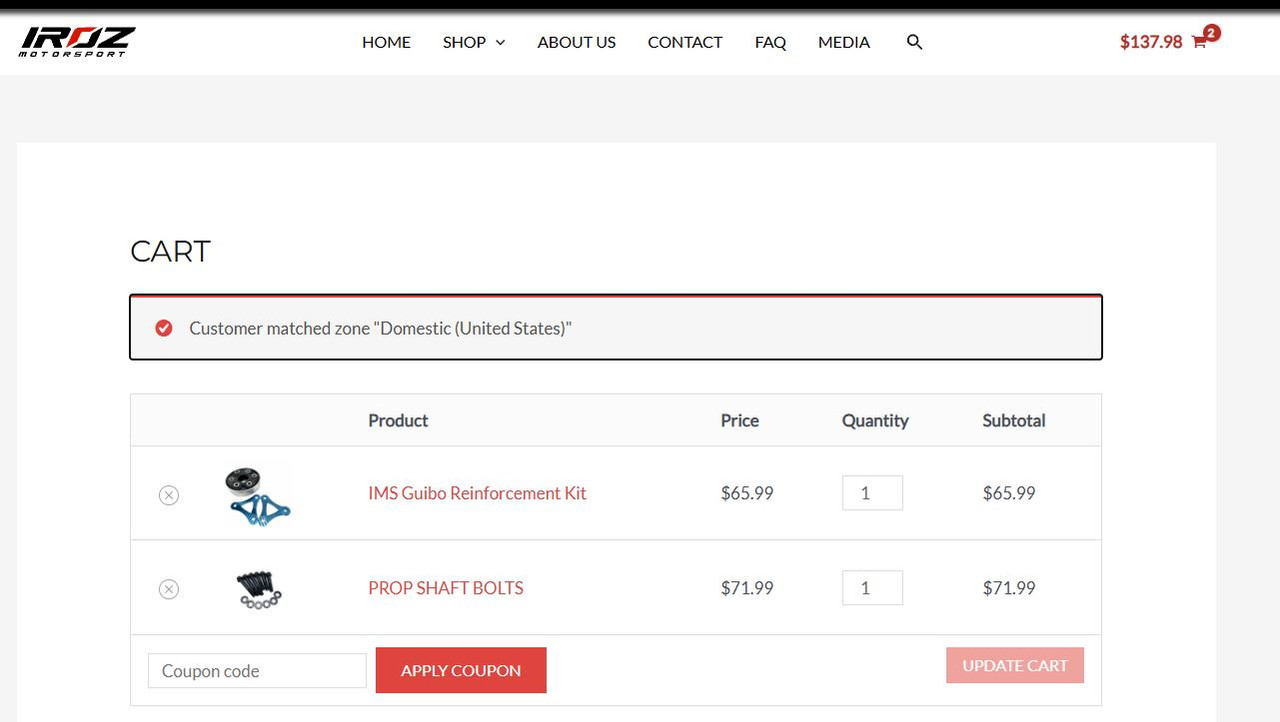Expand the SHOP dropdown menu
The height and width of the screenshot is (722, 1280).
click(x=474, y=42)
